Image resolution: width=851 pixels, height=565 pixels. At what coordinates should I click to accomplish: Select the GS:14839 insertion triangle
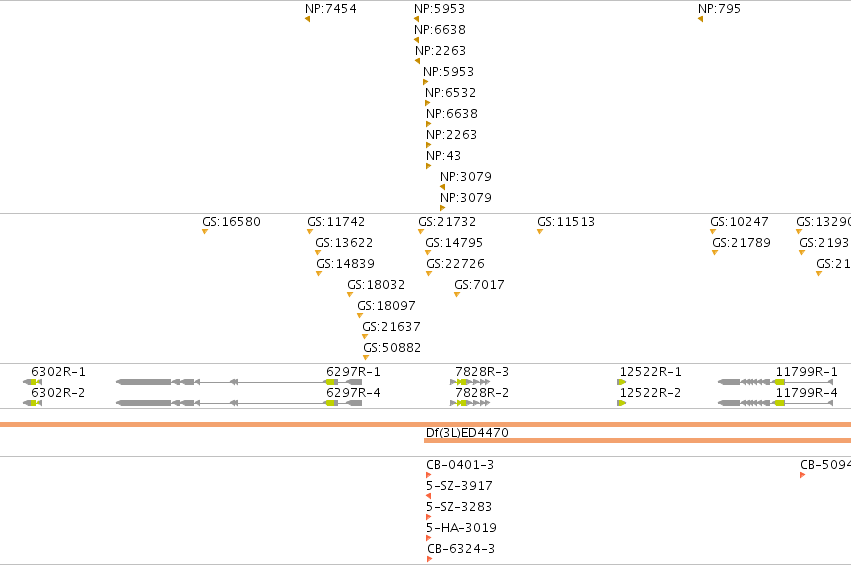click(x=319, y=274)
